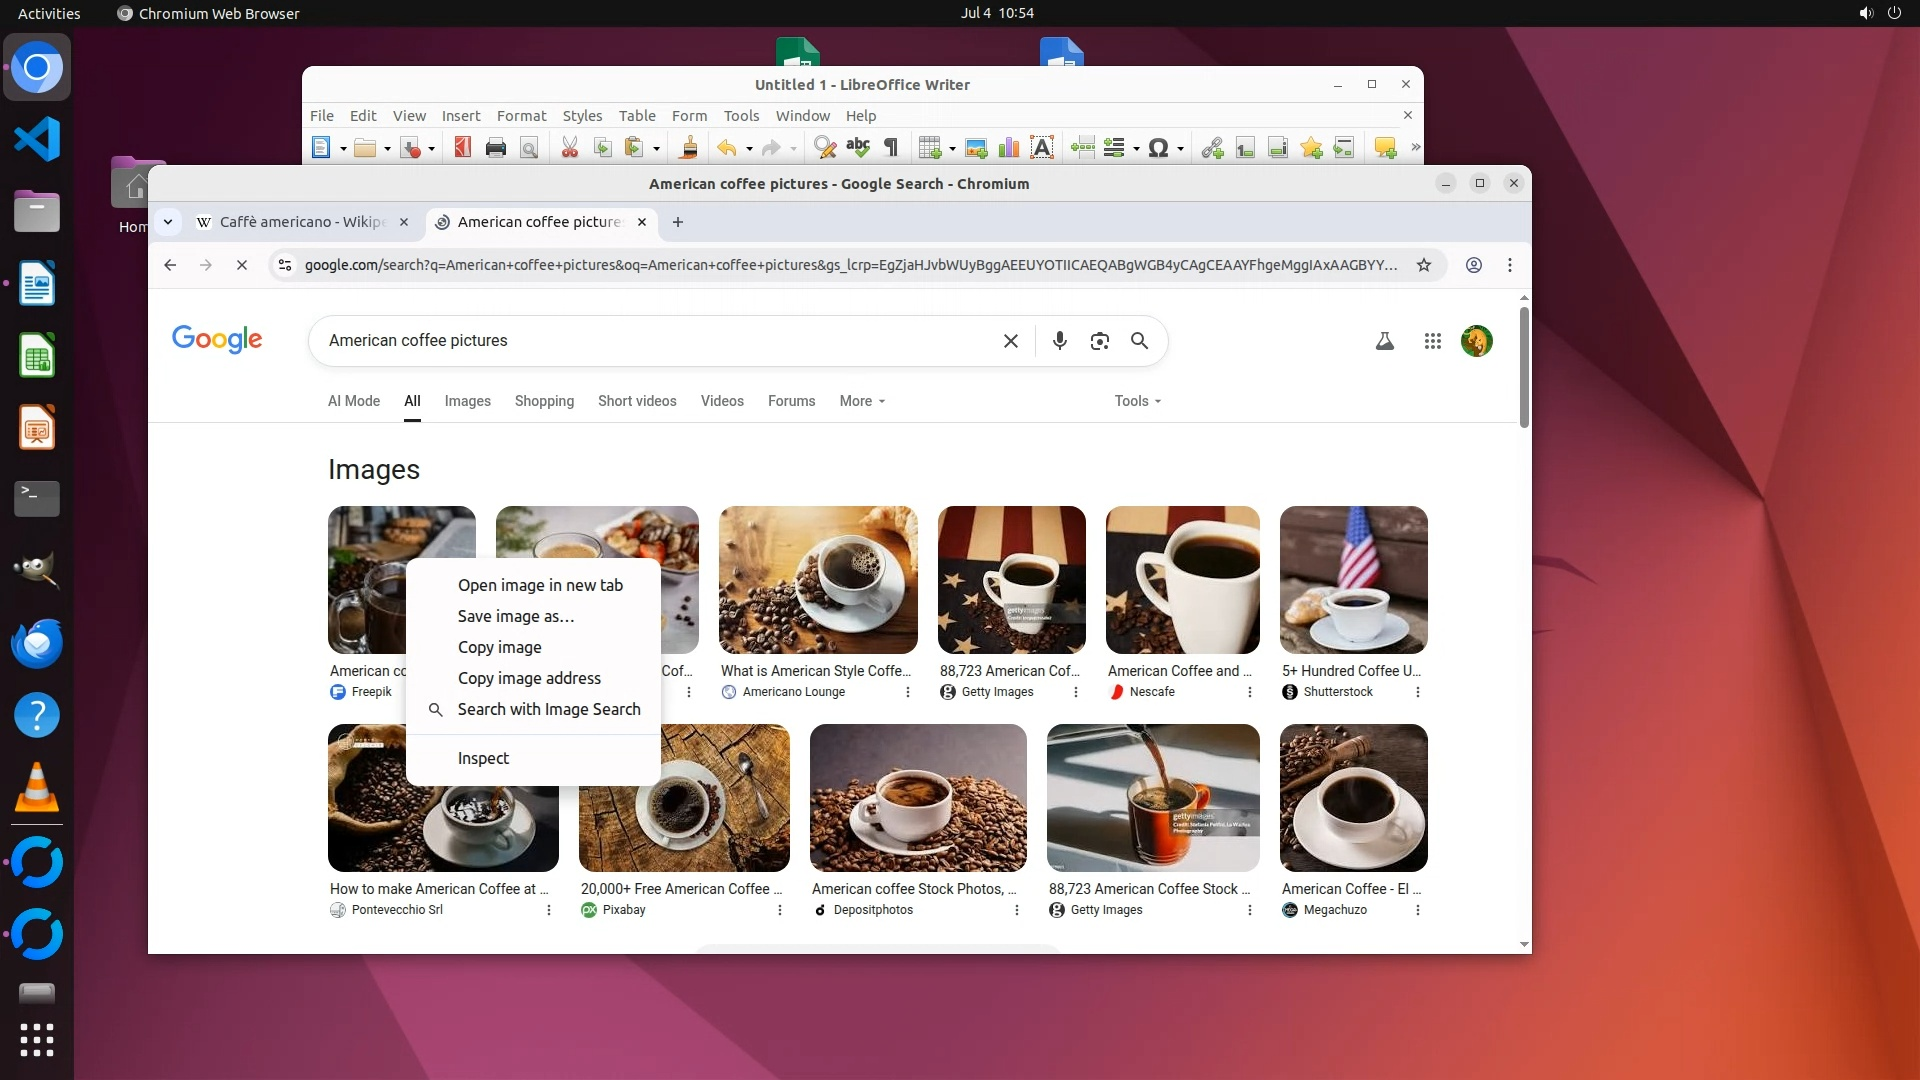
Task: Open the Google apps grid icon
Action: [x=1433, y=341]
